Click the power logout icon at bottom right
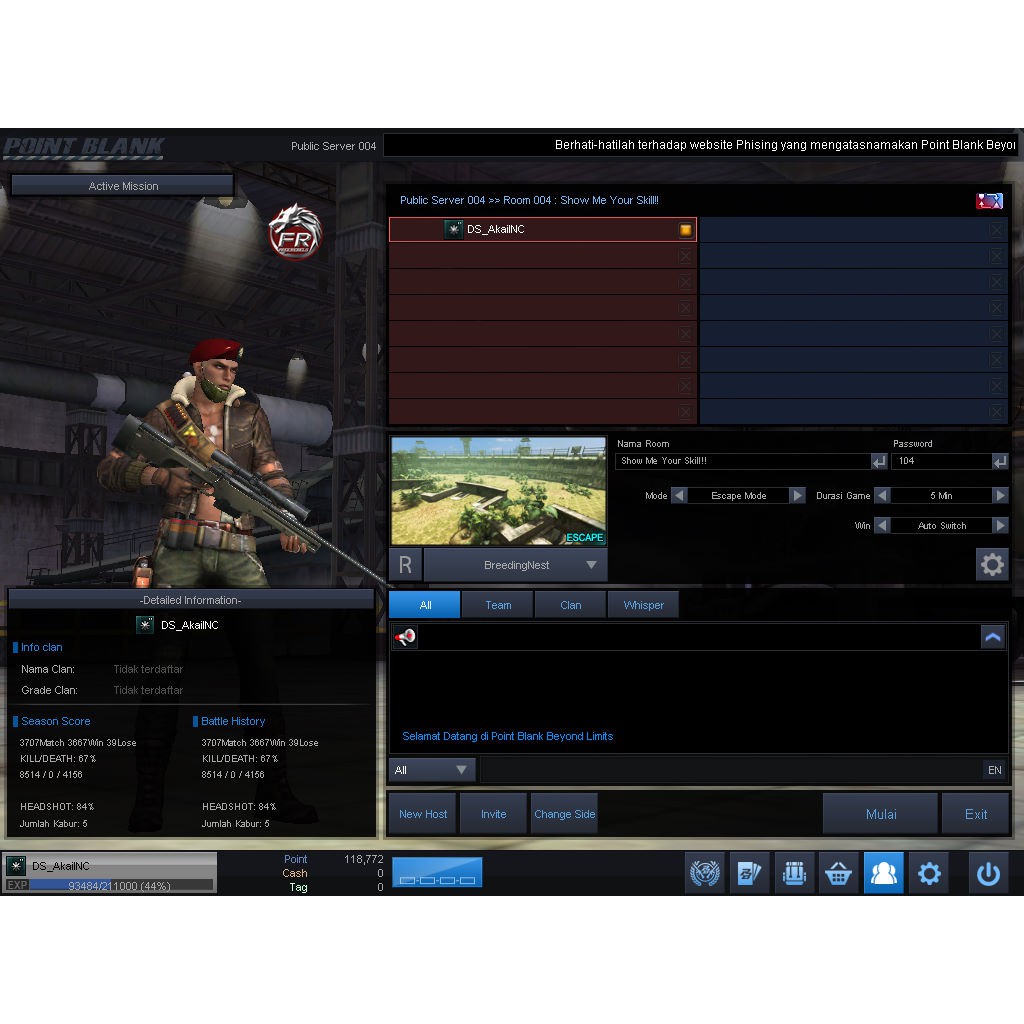 click(x=988, y=872)
